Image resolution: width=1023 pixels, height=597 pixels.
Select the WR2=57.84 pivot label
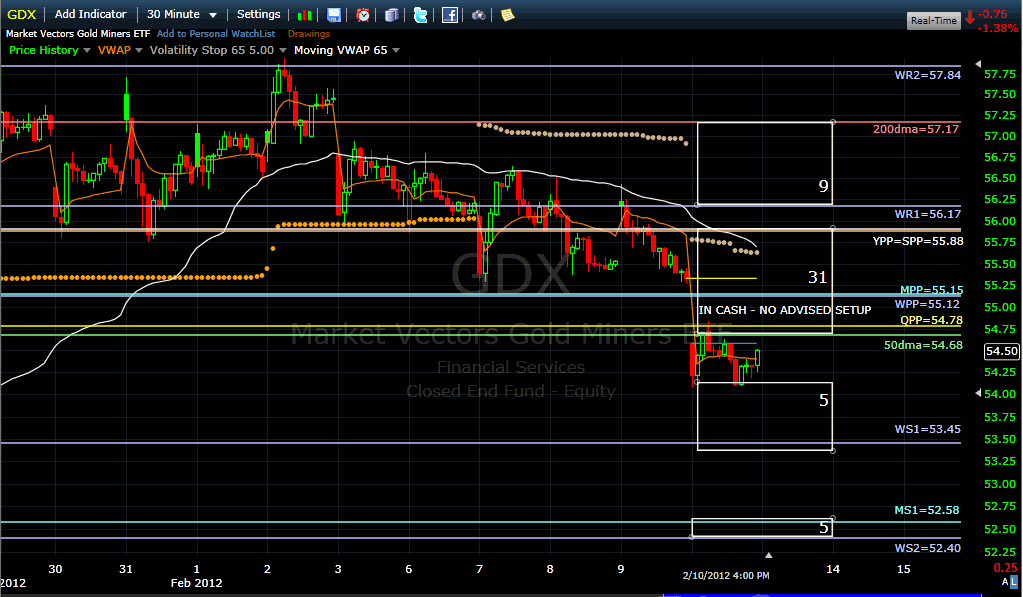coord(927,75)
